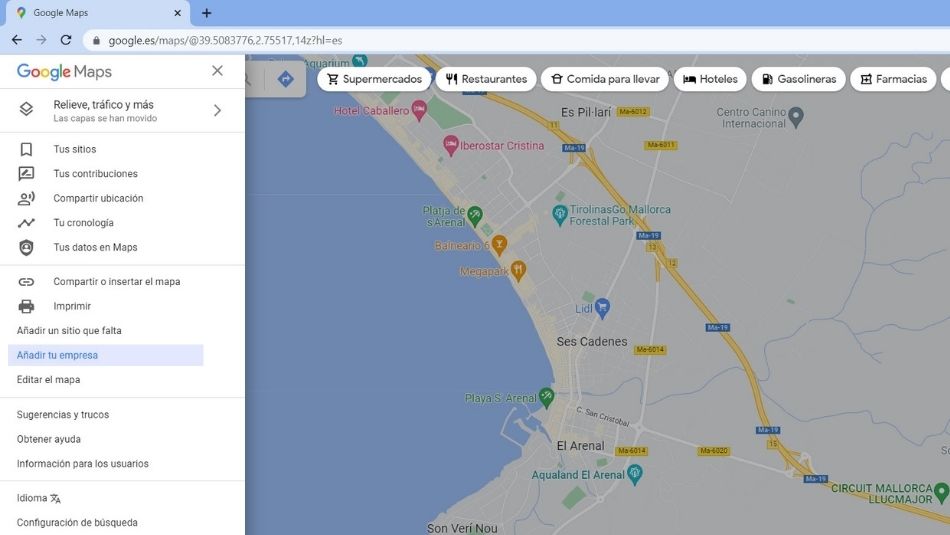The width and height of the screenshot is (950, 535).
Task: Click the link icon for sharing map
Action: (27, 282)
